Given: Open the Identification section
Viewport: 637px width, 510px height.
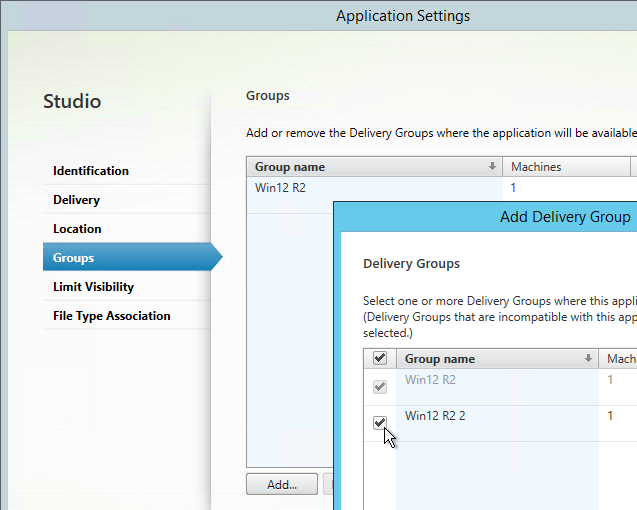Looking at the screenshot, I should tap(91, 171).
